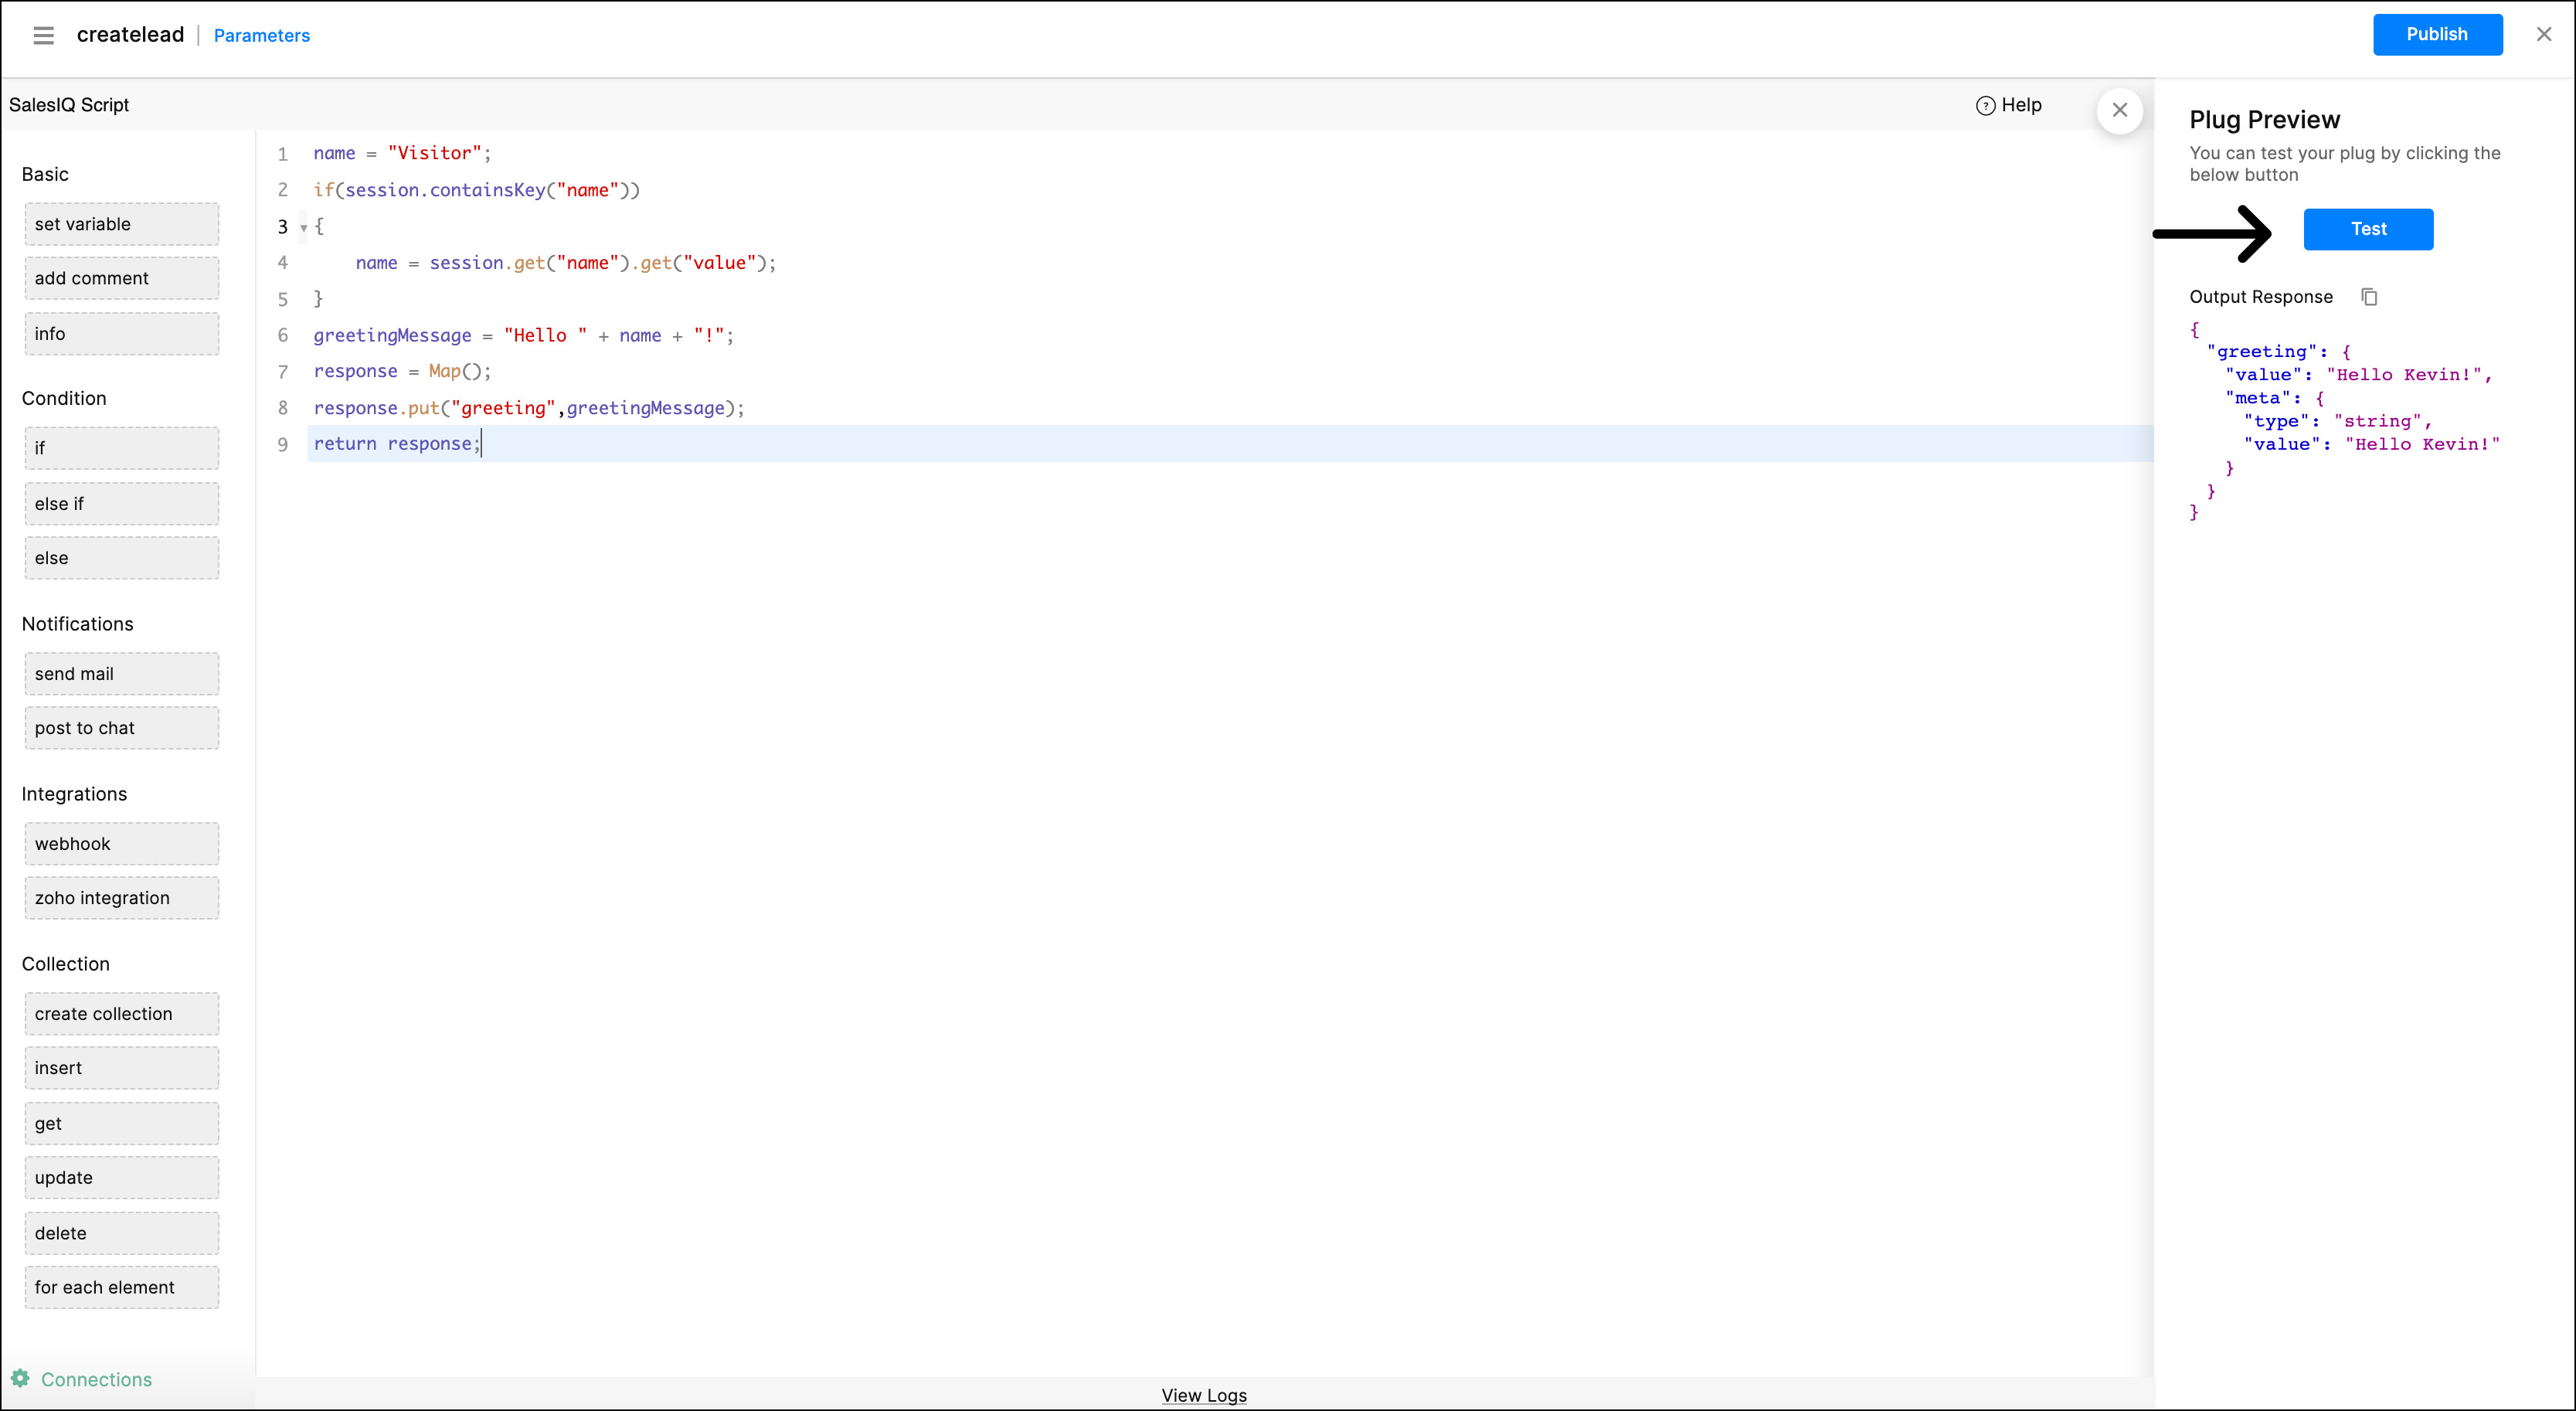This screenshot has width=2576, height=1411.
Task: Open the Parameters tab
Action: pyautogui.click(x=262, y=35)
